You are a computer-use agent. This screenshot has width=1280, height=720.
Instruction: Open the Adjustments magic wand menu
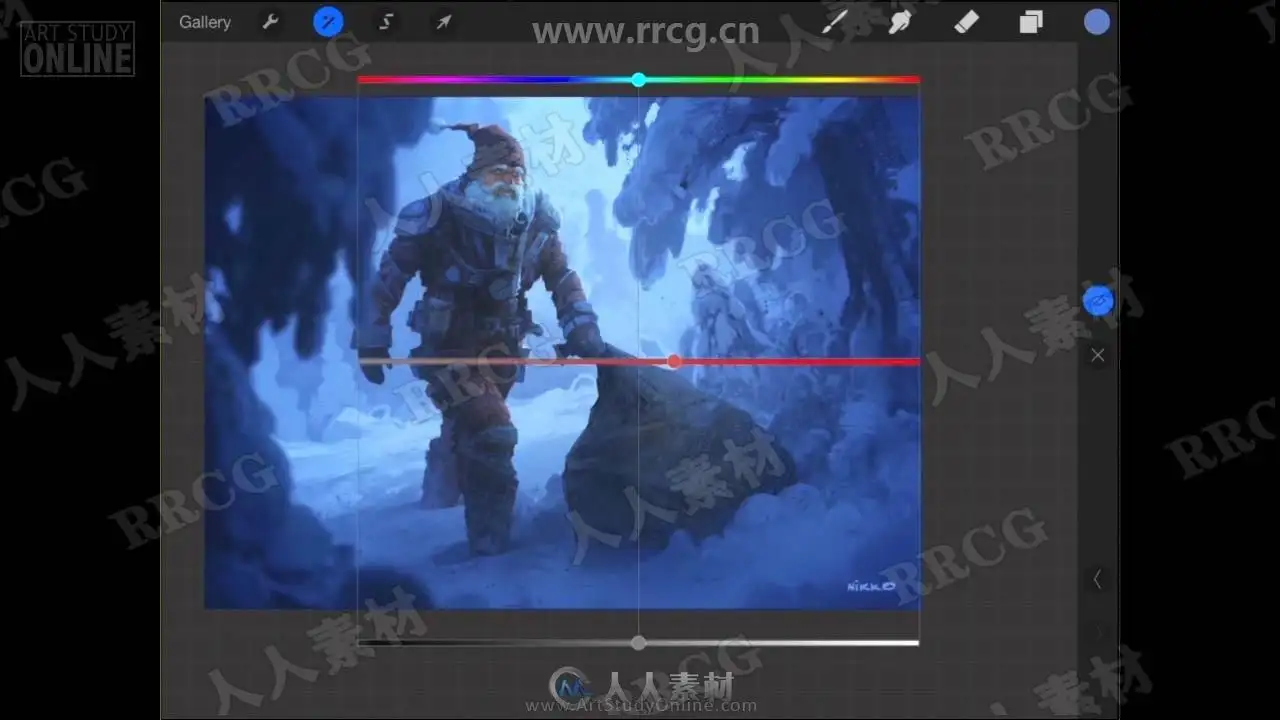[328, 21]
